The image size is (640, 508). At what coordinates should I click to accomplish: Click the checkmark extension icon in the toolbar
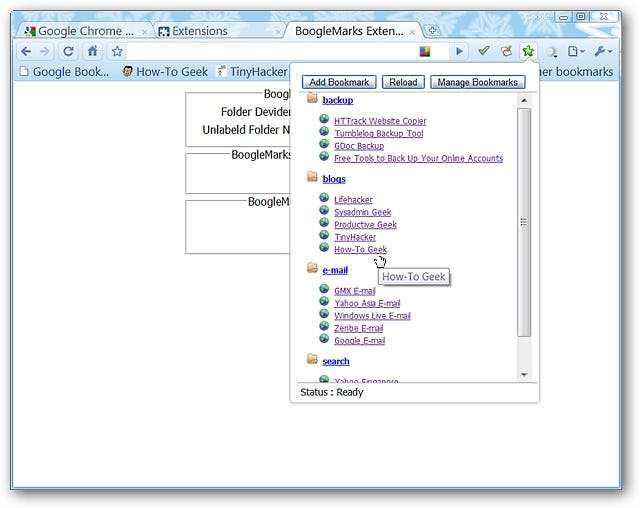point(484,51)
